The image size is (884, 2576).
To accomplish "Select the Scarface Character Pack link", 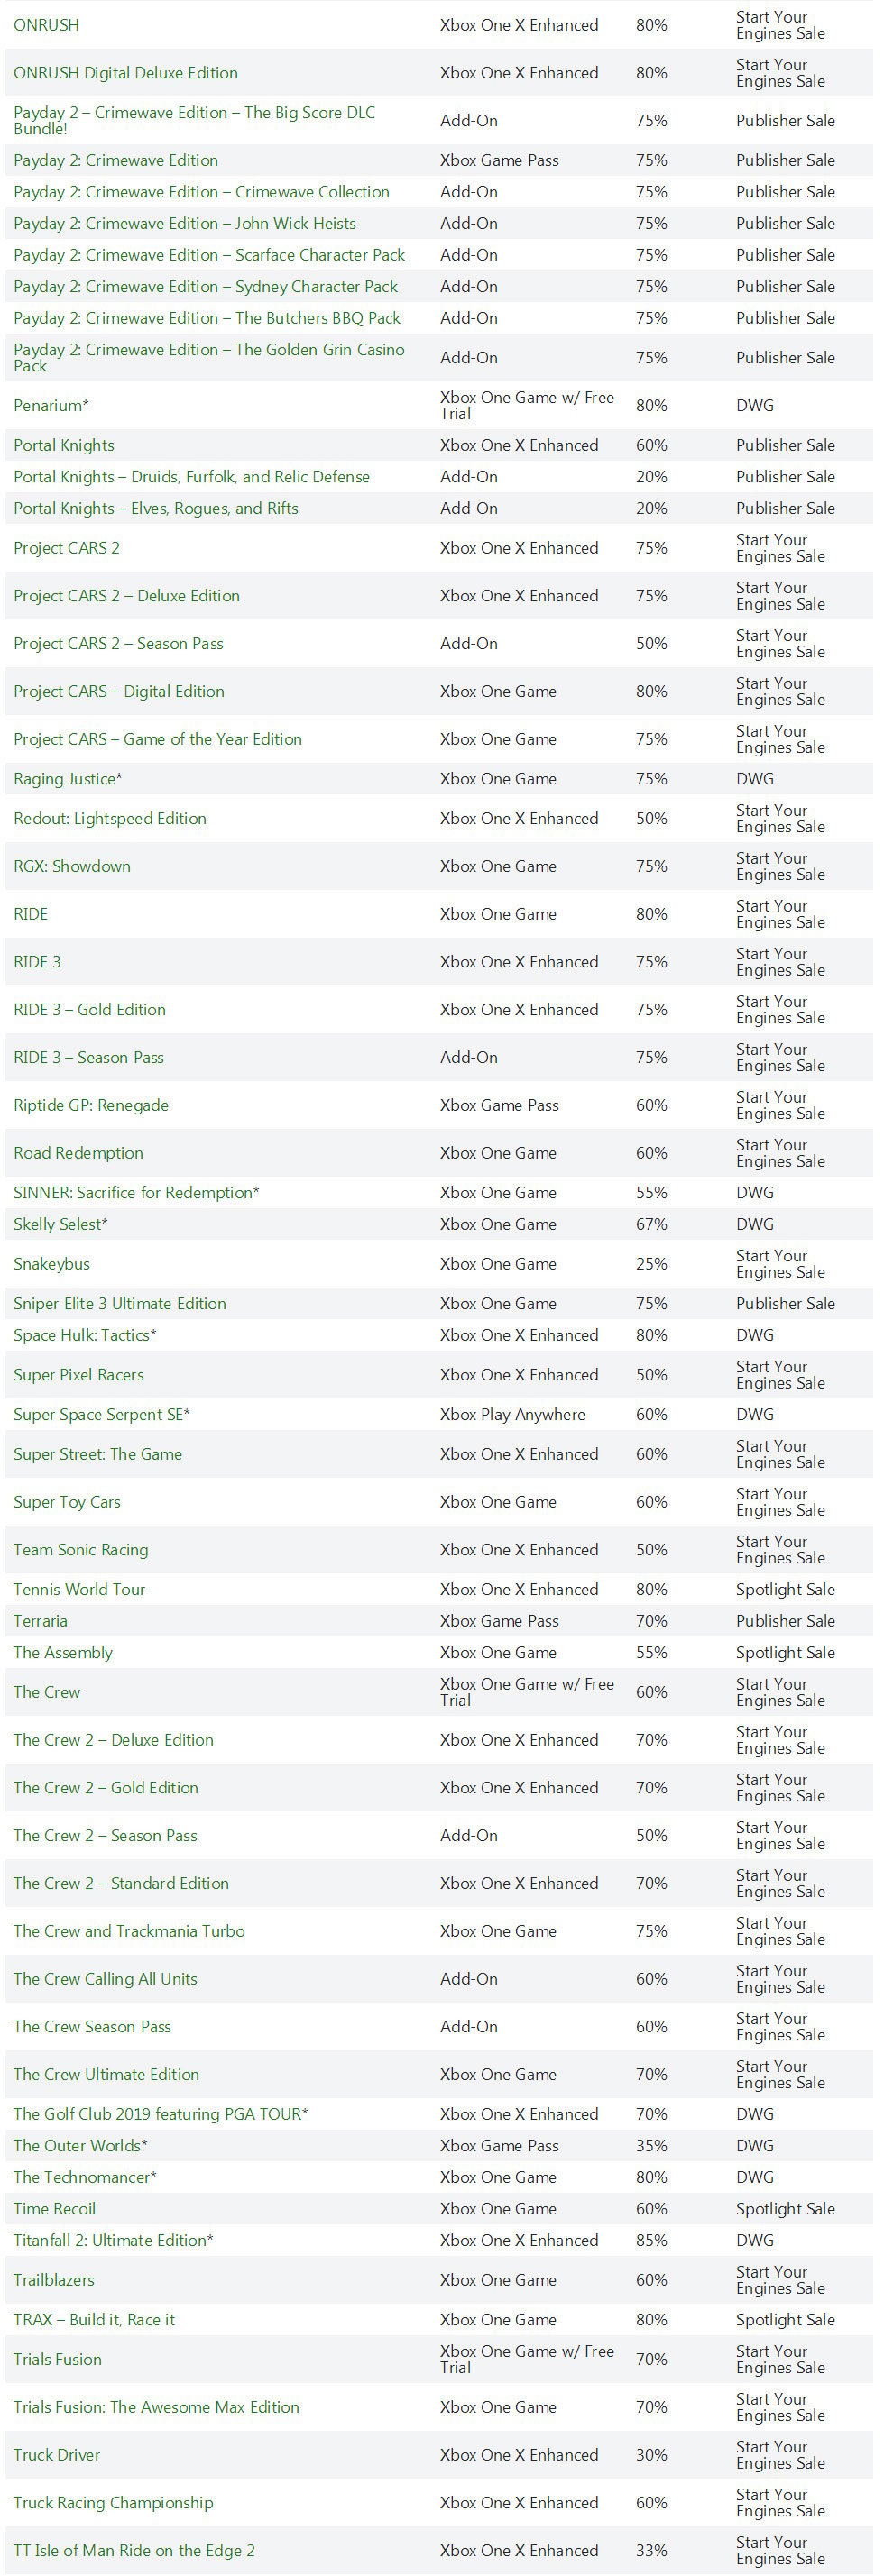I will (x=210, y=255).
